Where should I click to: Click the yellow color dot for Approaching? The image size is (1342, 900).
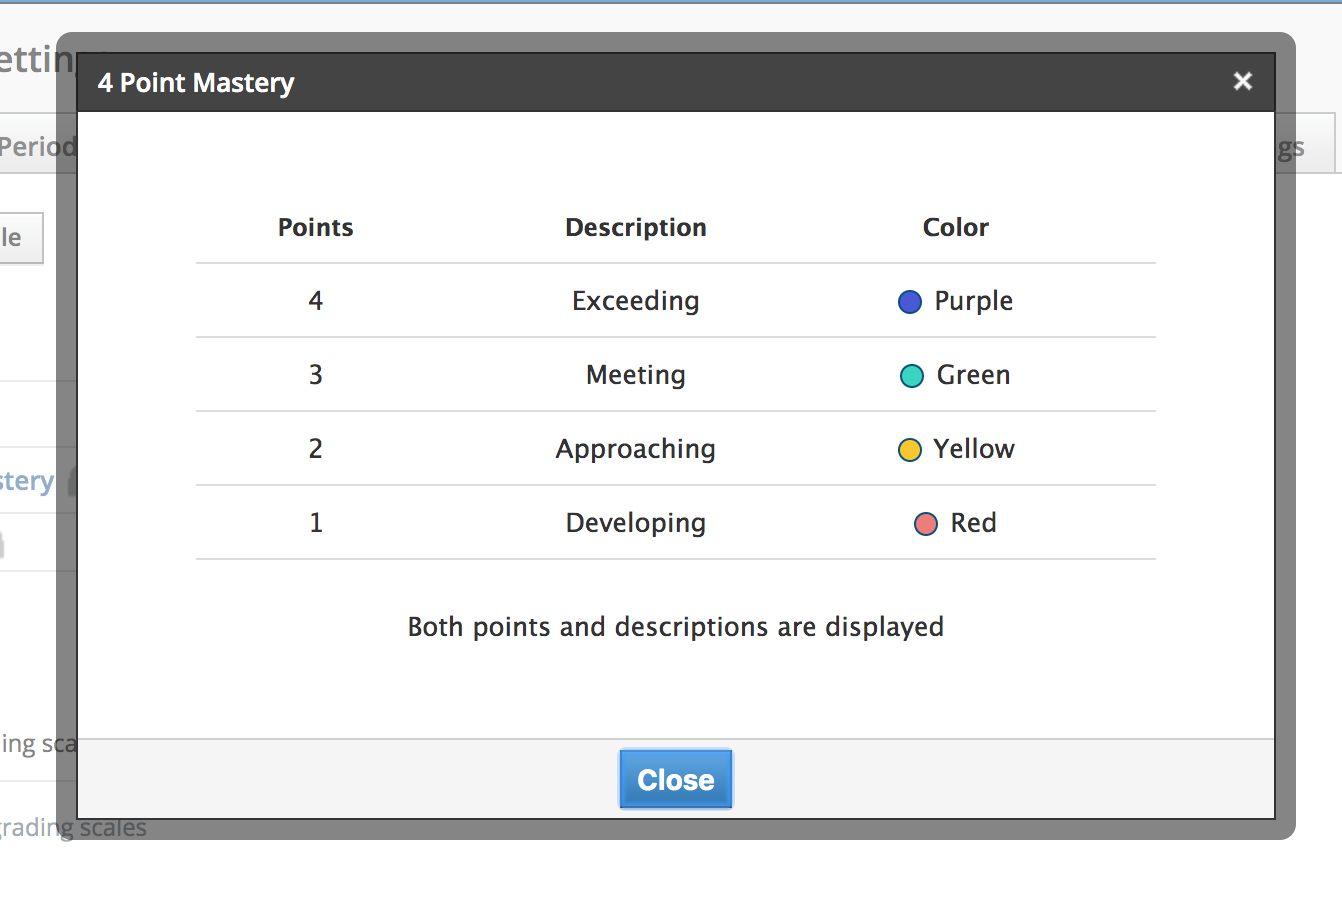[909, 449]
